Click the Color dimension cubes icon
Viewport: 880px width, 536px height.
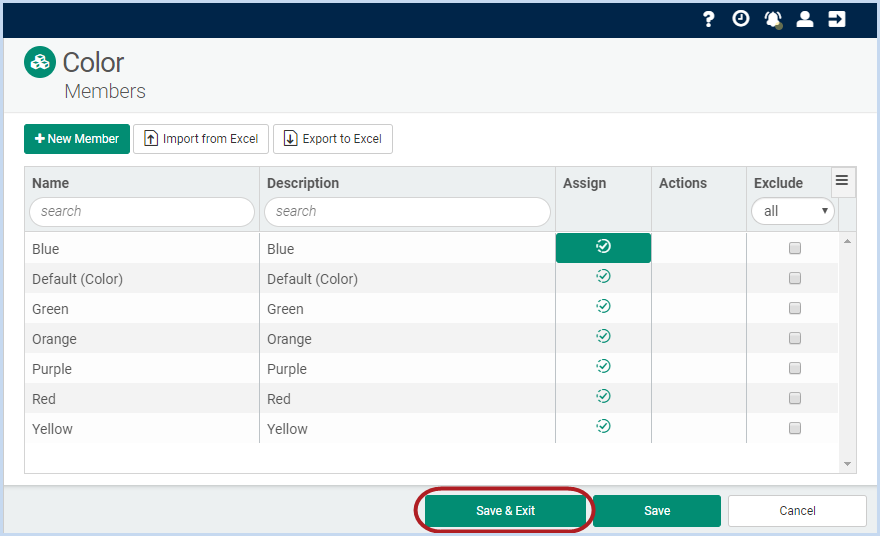[40, 62]
